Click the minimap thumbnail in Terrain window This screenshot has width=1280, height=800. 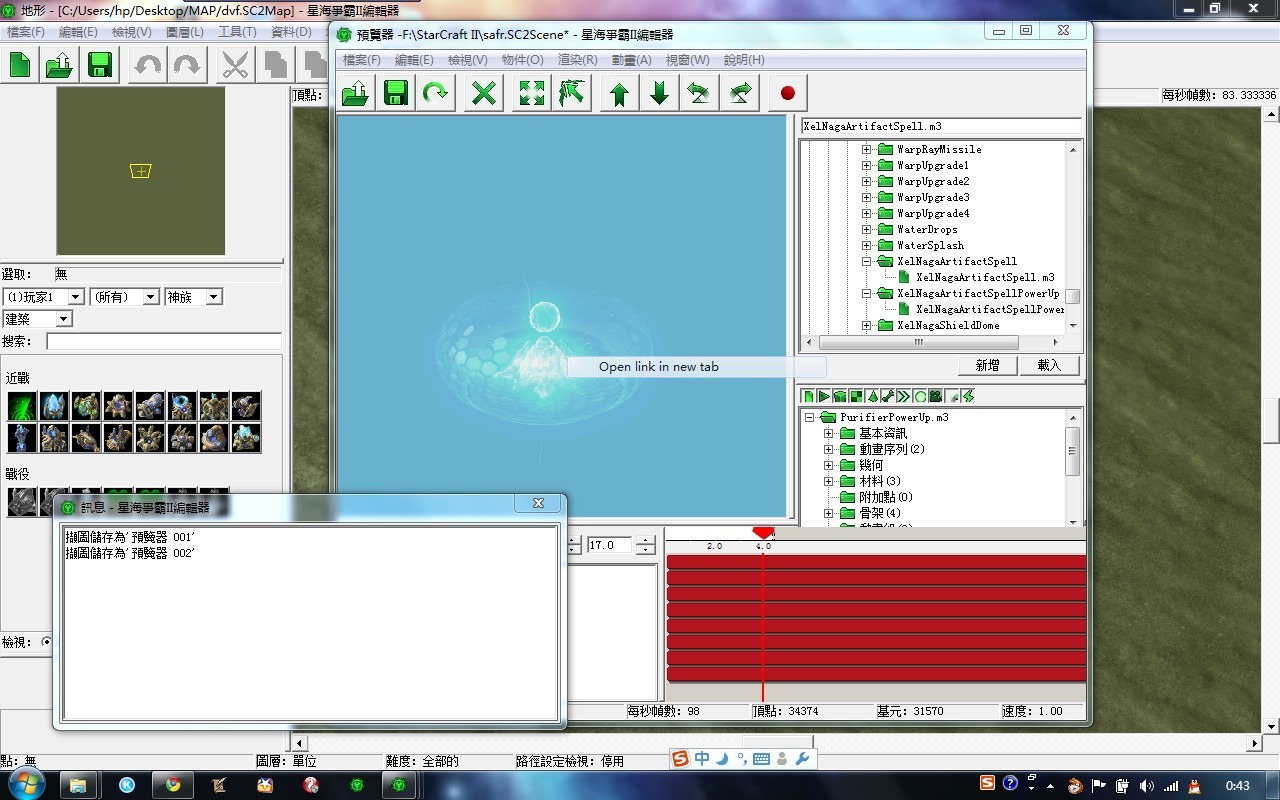pos(141,171)
